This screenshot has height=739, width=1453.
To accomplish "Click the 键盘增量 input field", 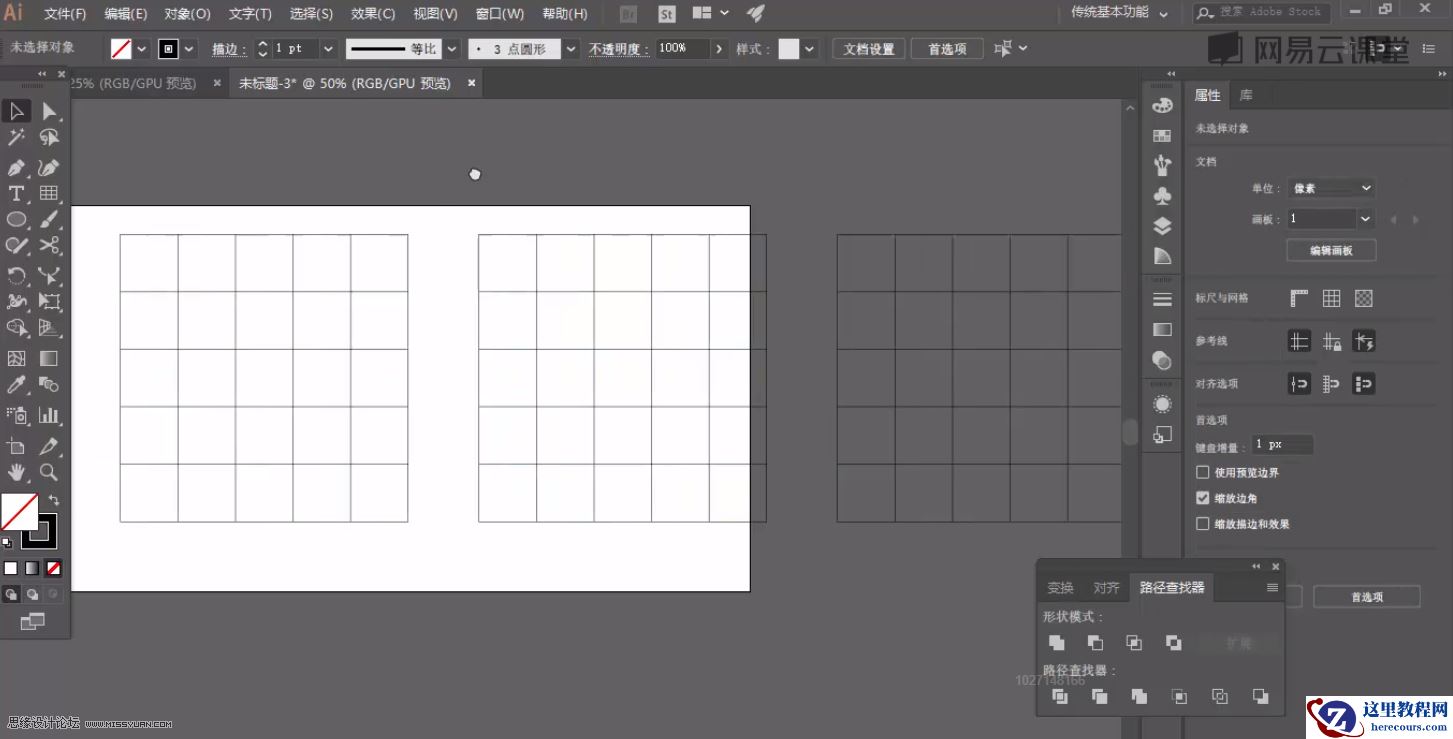I will tap(1281, 444).
